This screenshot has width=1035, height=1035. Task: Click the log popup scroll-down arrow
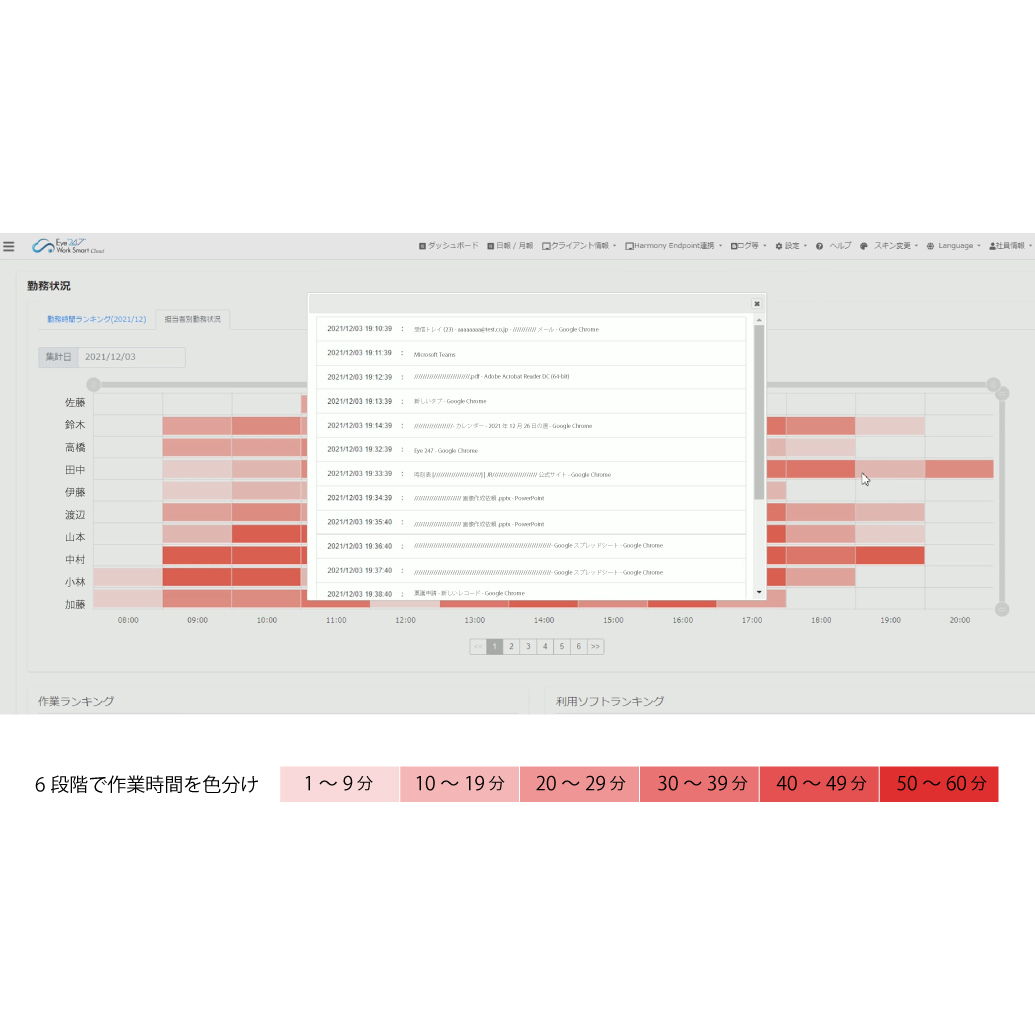point(759,593)
